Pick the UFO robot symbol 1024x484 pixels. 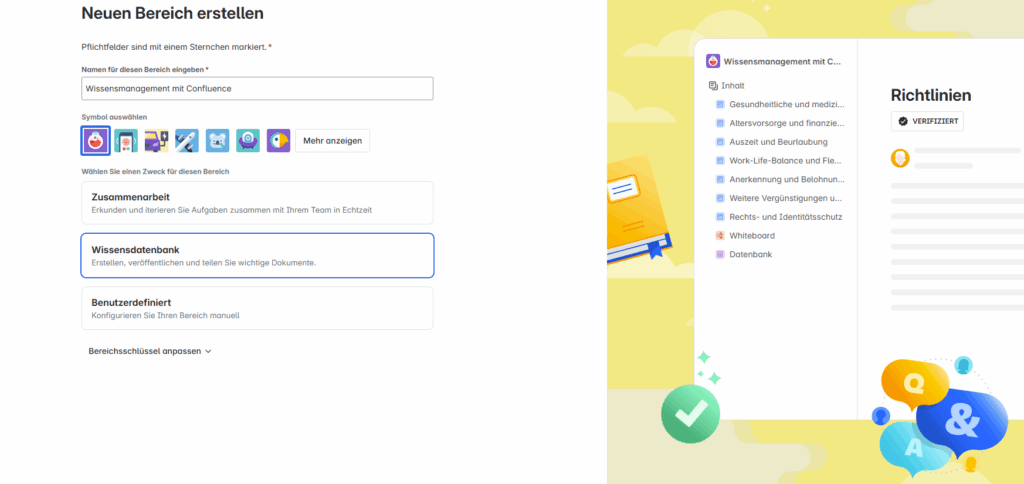(x=248, y=140)
